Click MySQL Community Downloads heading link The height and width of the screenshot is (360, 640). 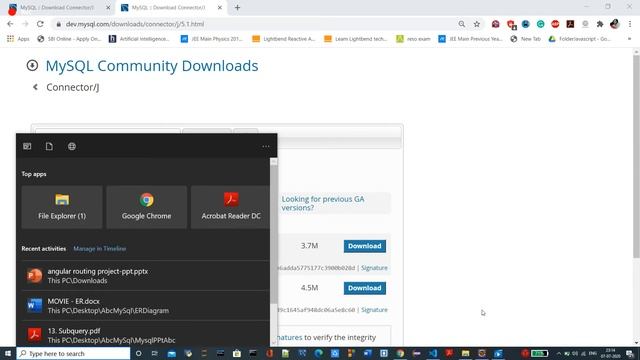pos(152,66)
